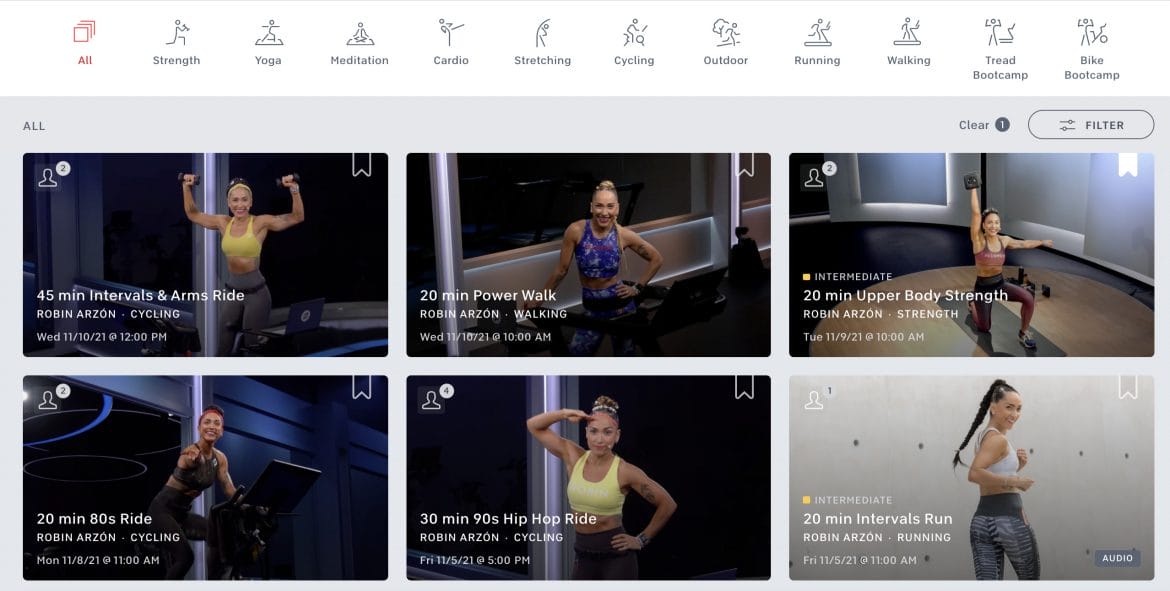1170x591 pixels.
Task: Click date Wed 11/10/21 @ 10:00 AM
Action: click(x=485, y=337)
